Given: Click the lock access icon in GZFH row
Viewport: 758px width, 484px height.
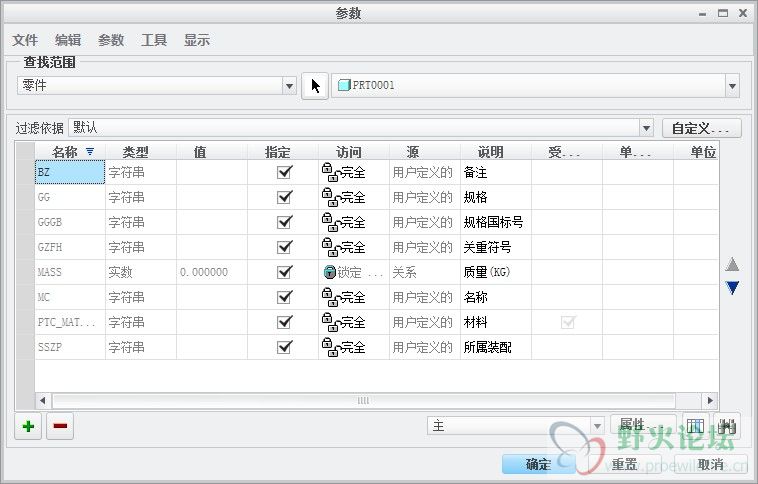Looking at the screenshot, I should pyautogui.click(x=330, y=247).
